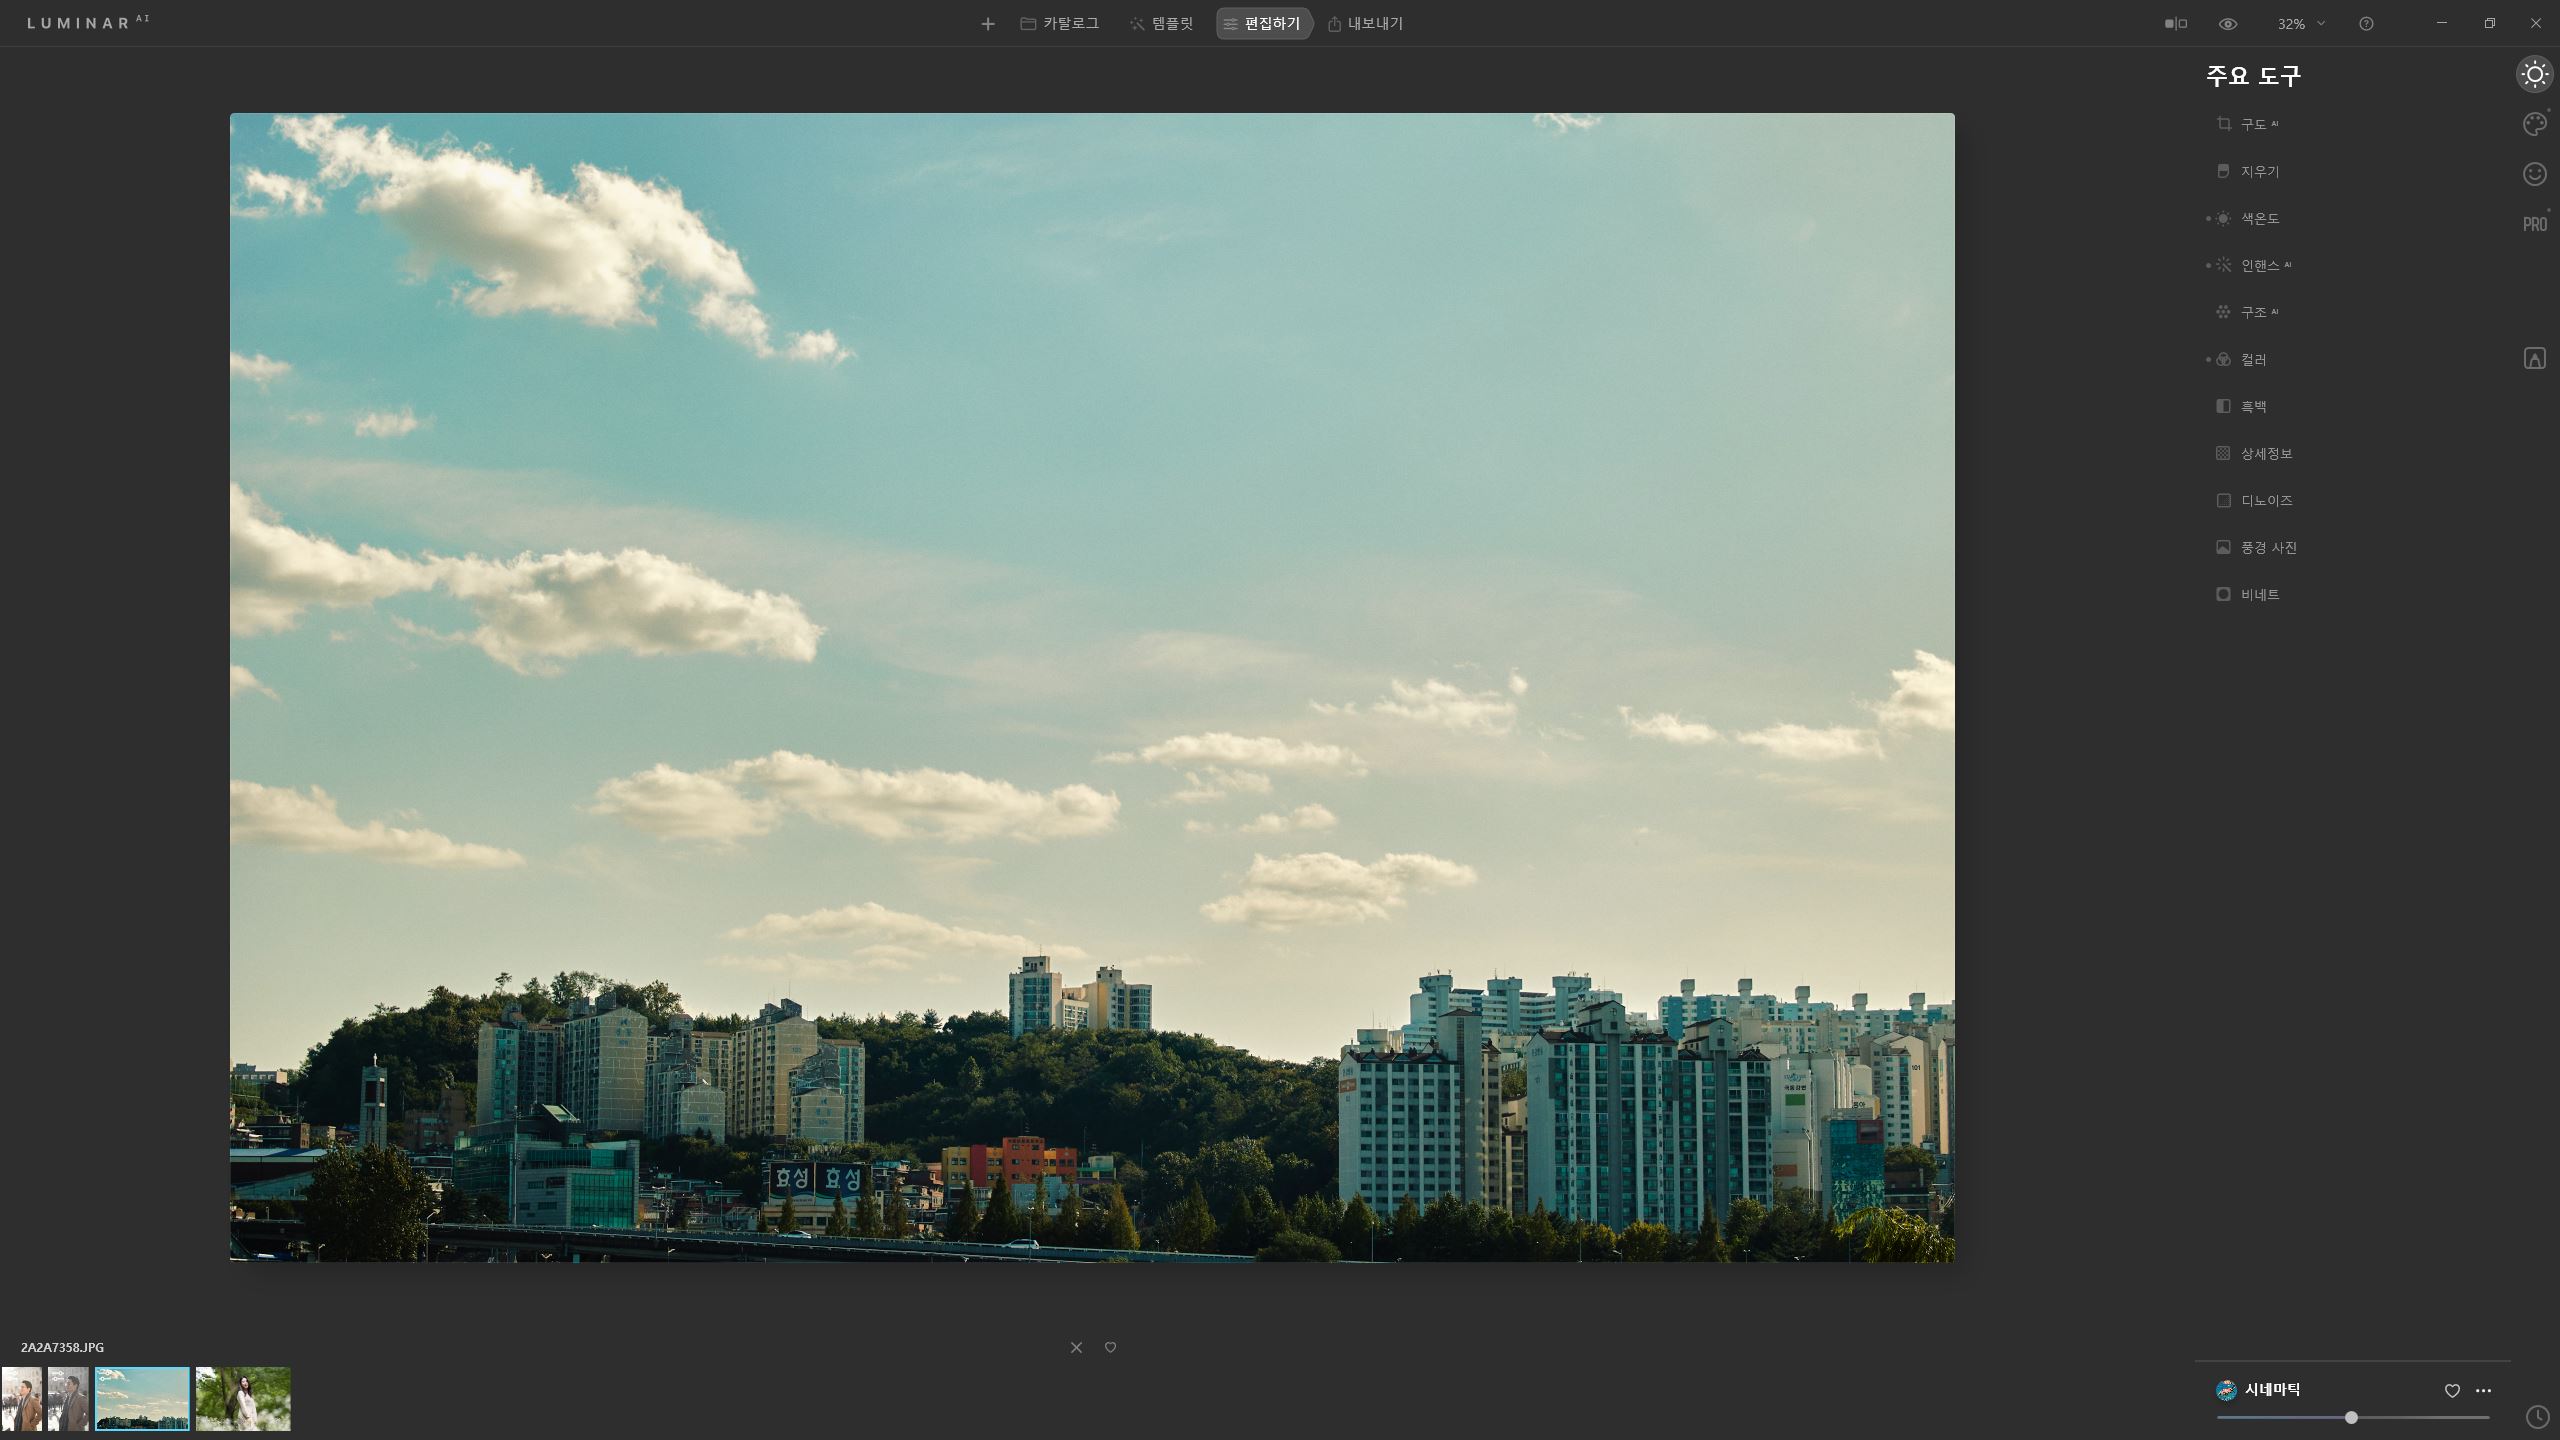Open the edit history clock icon
Screen dimensions: 2560x1440
(x=2537, y=1416)
